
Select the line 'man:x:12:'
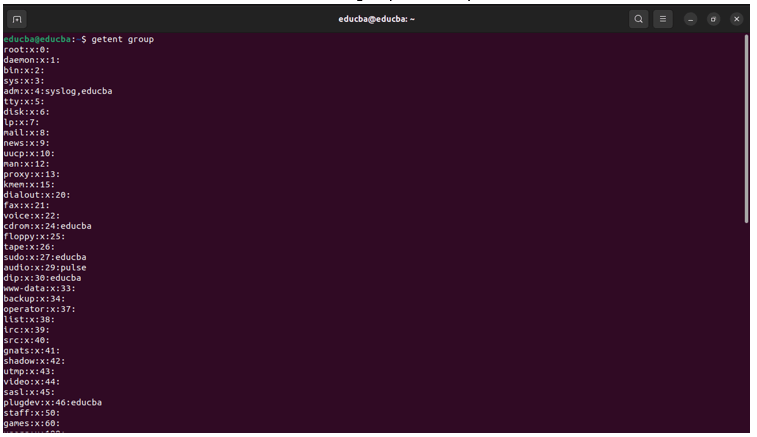pos(27,164)
